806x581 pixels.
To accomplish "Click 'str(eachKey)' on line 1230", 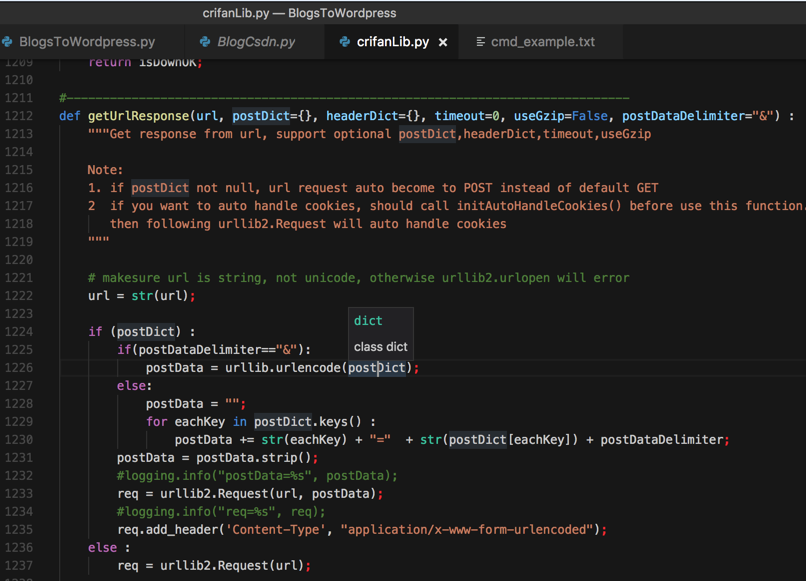I will pyautogui.click(x=304, y=440).
